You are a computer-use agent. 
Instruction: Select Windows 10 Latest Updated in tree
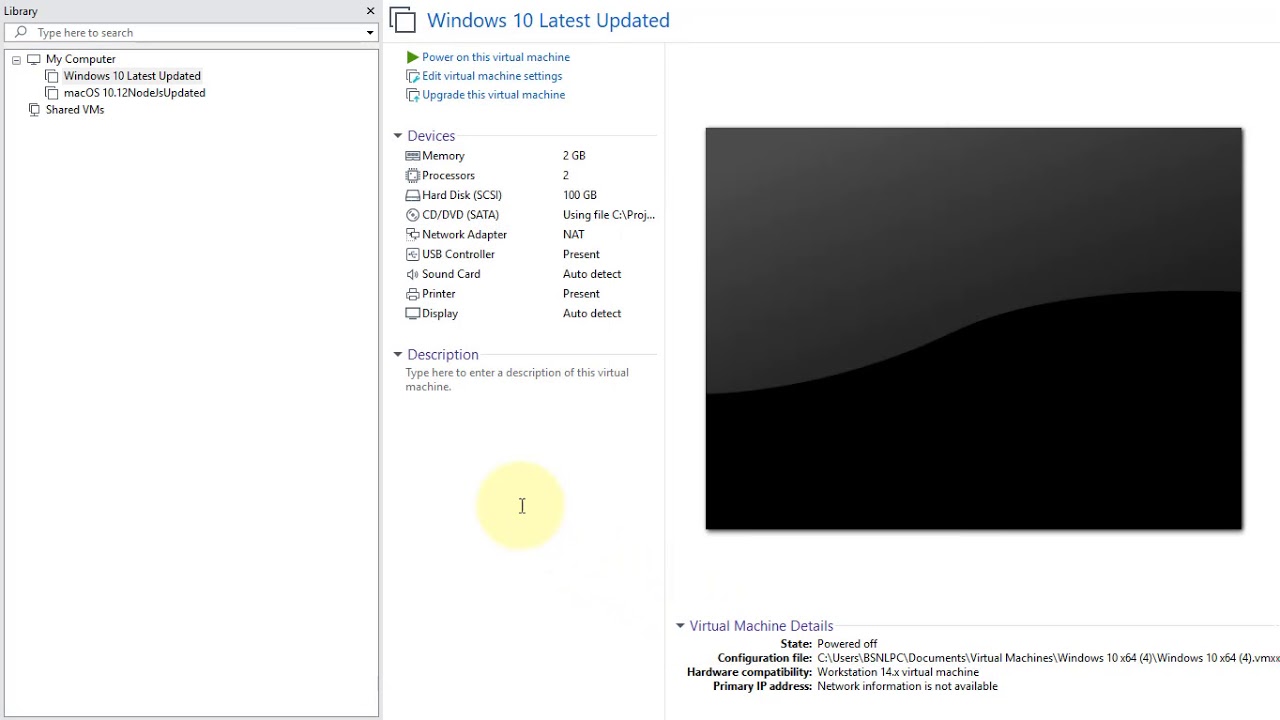point(132,76)
